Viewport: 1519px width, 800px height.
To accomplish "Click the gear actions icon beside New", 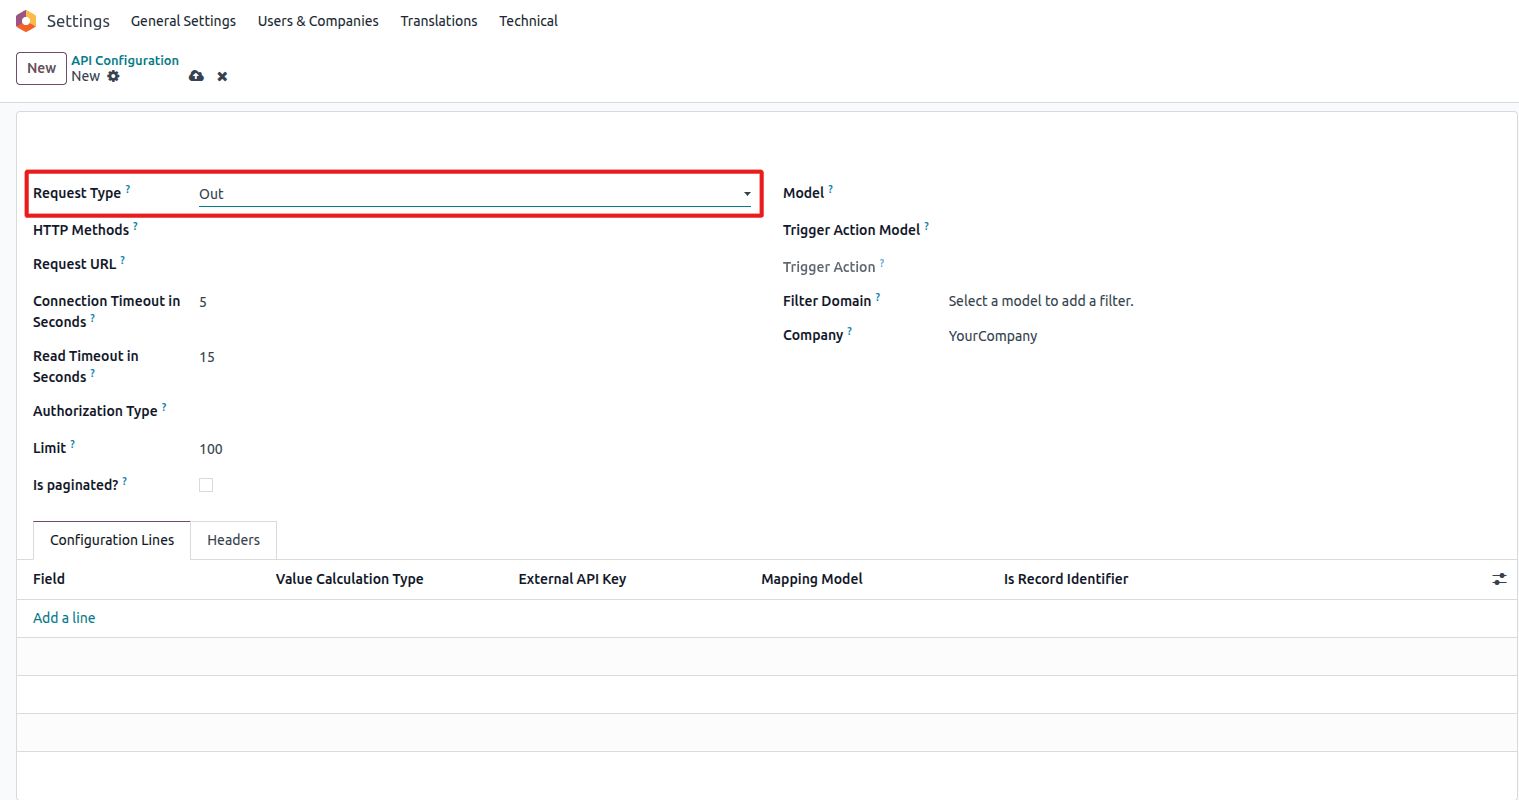I will tap(113, 76).
